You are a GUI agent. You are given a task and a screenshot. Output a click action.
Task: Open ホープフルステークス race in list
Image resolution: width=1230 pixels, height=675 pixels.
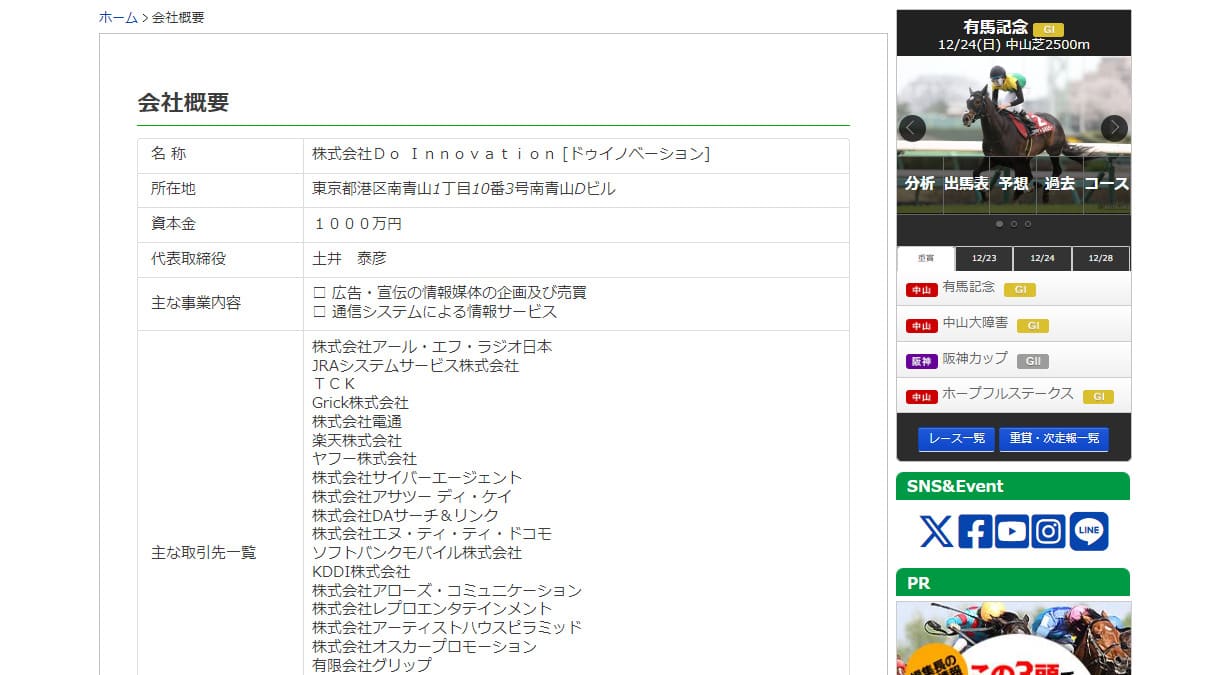[1008, 394]
